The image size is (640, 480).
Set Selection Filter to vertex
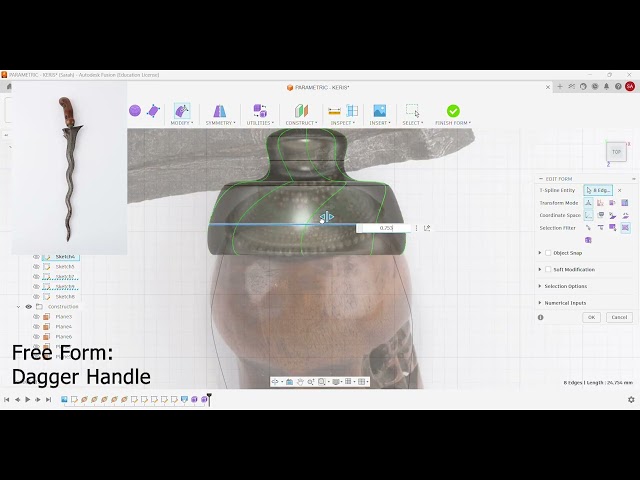coord(588,228)
